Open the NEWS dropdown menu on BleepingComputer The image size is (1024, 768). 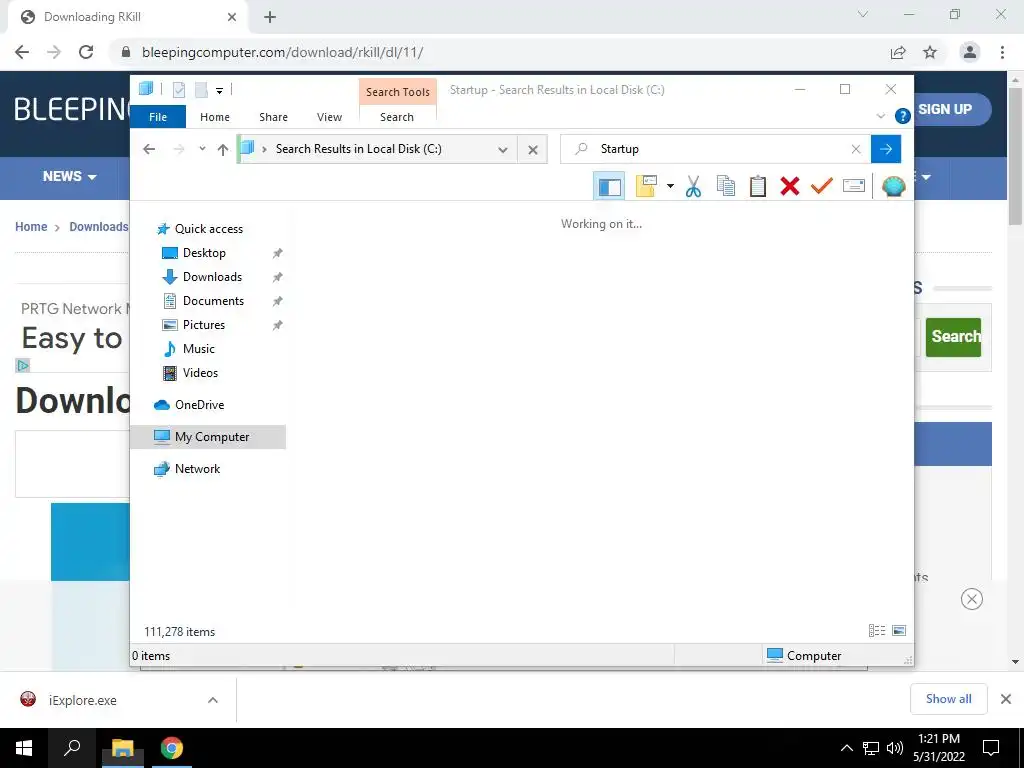(69, 176)
